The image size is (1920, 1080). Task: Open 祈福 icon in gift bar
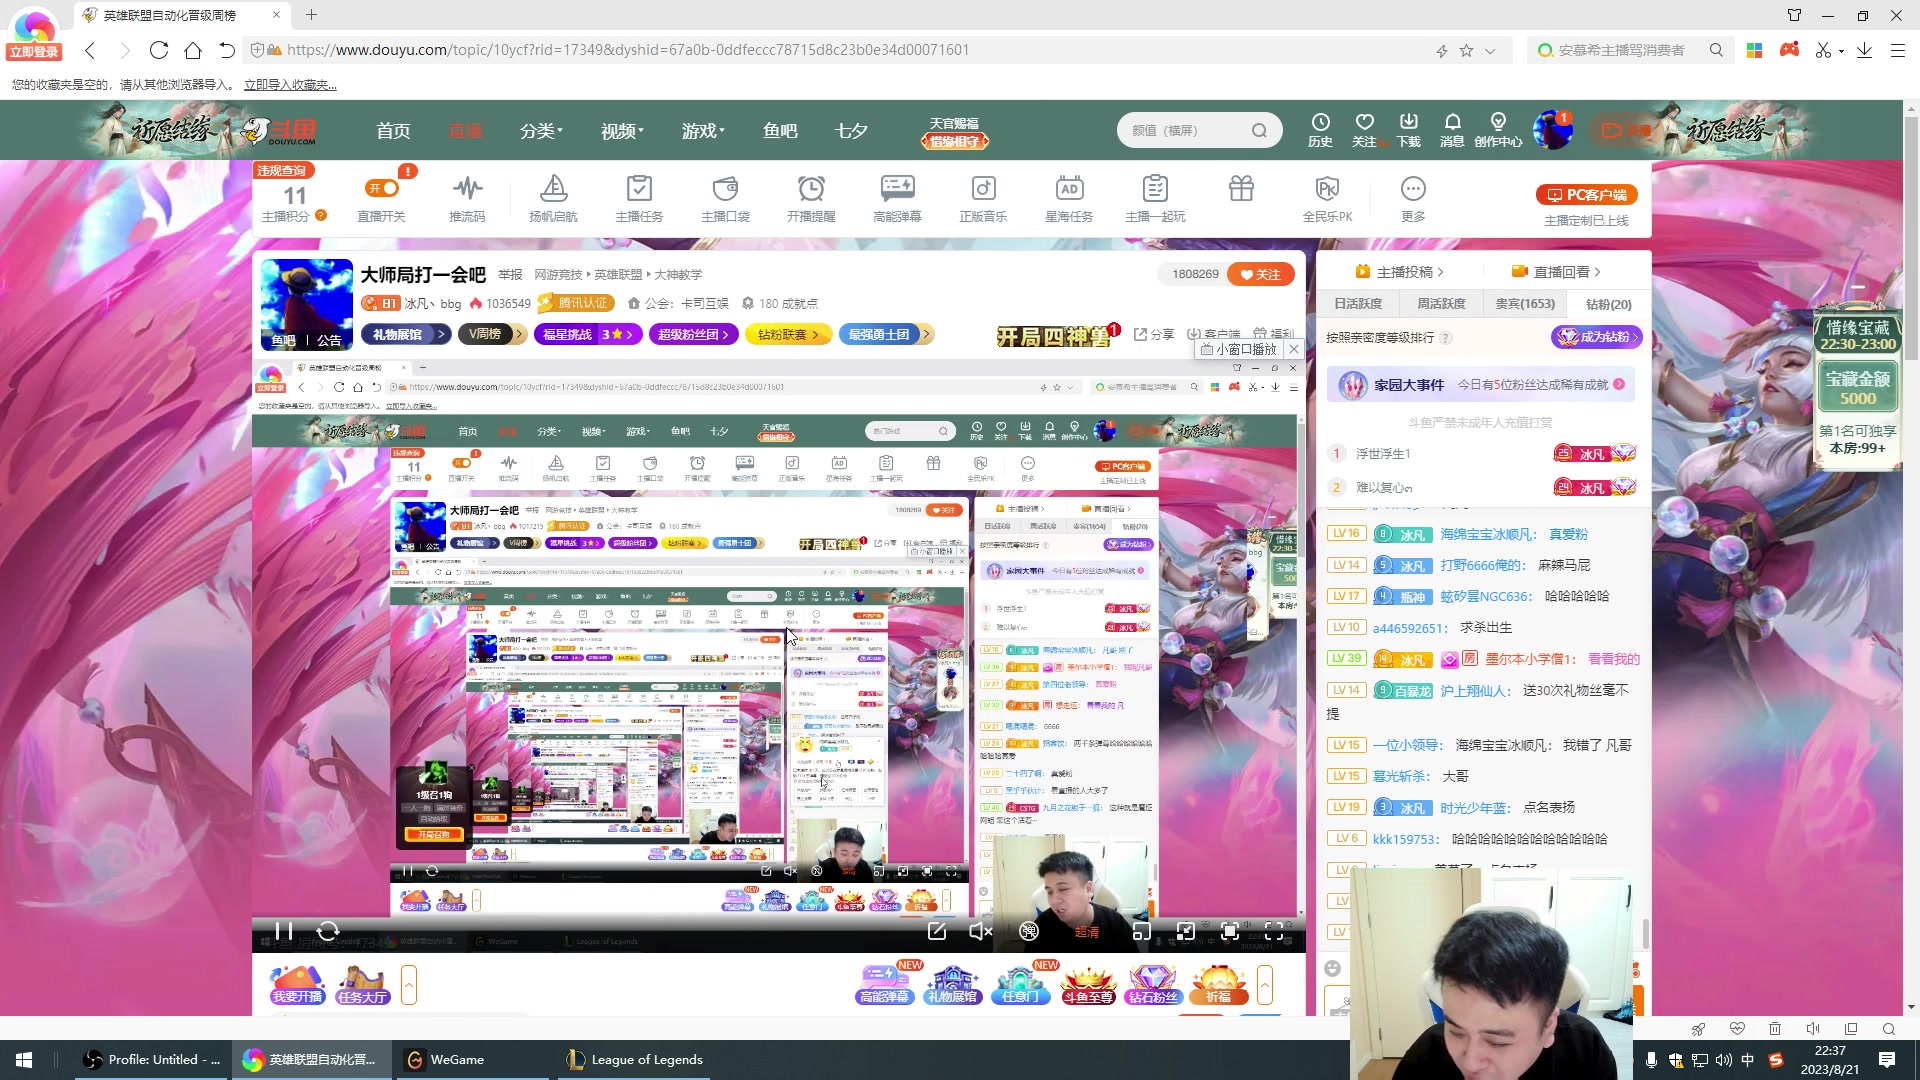(x=1218, y=985)
